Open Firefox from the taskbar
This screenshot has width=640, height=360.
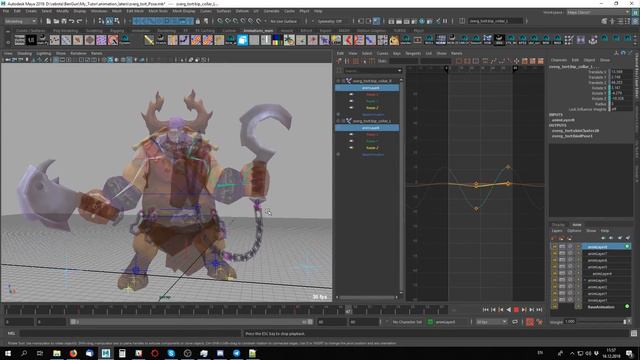pos(73,353)
